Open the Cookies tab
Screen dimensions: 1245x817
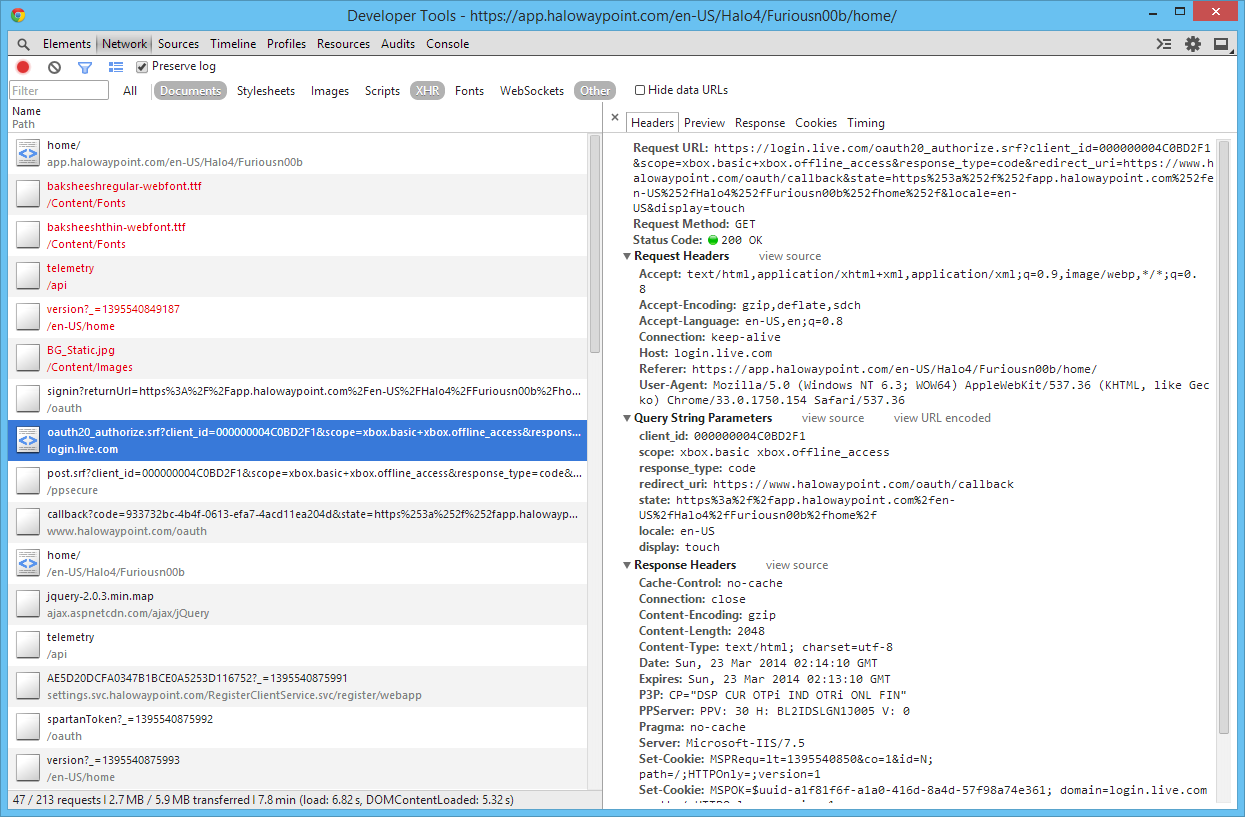[816, 123]
